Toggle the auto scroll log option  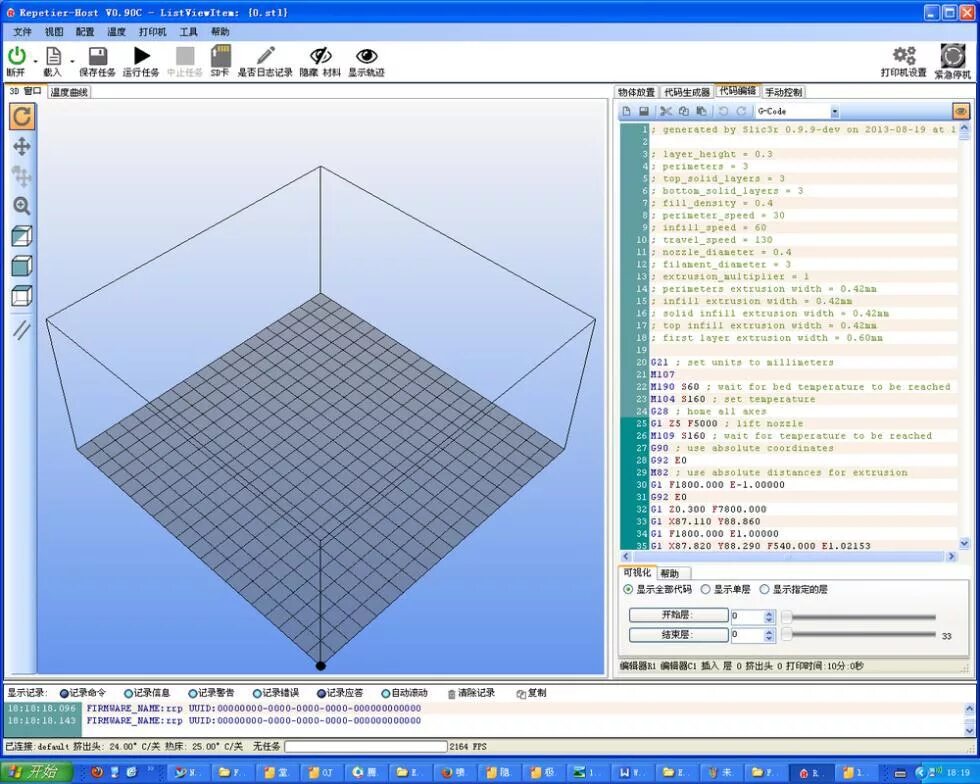(x=386, y=693)
